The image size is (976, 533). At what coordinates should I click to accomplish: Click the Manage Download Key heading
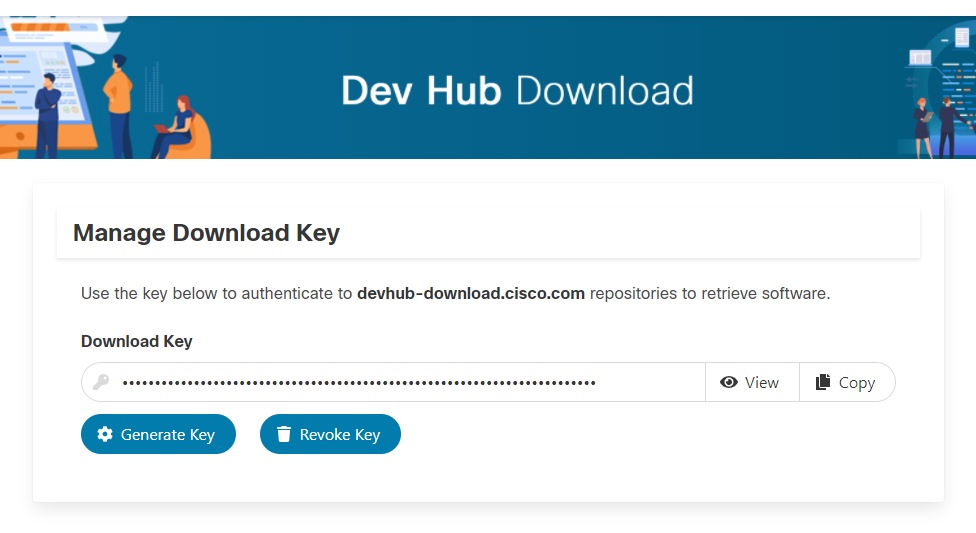(x=207, y=233)
